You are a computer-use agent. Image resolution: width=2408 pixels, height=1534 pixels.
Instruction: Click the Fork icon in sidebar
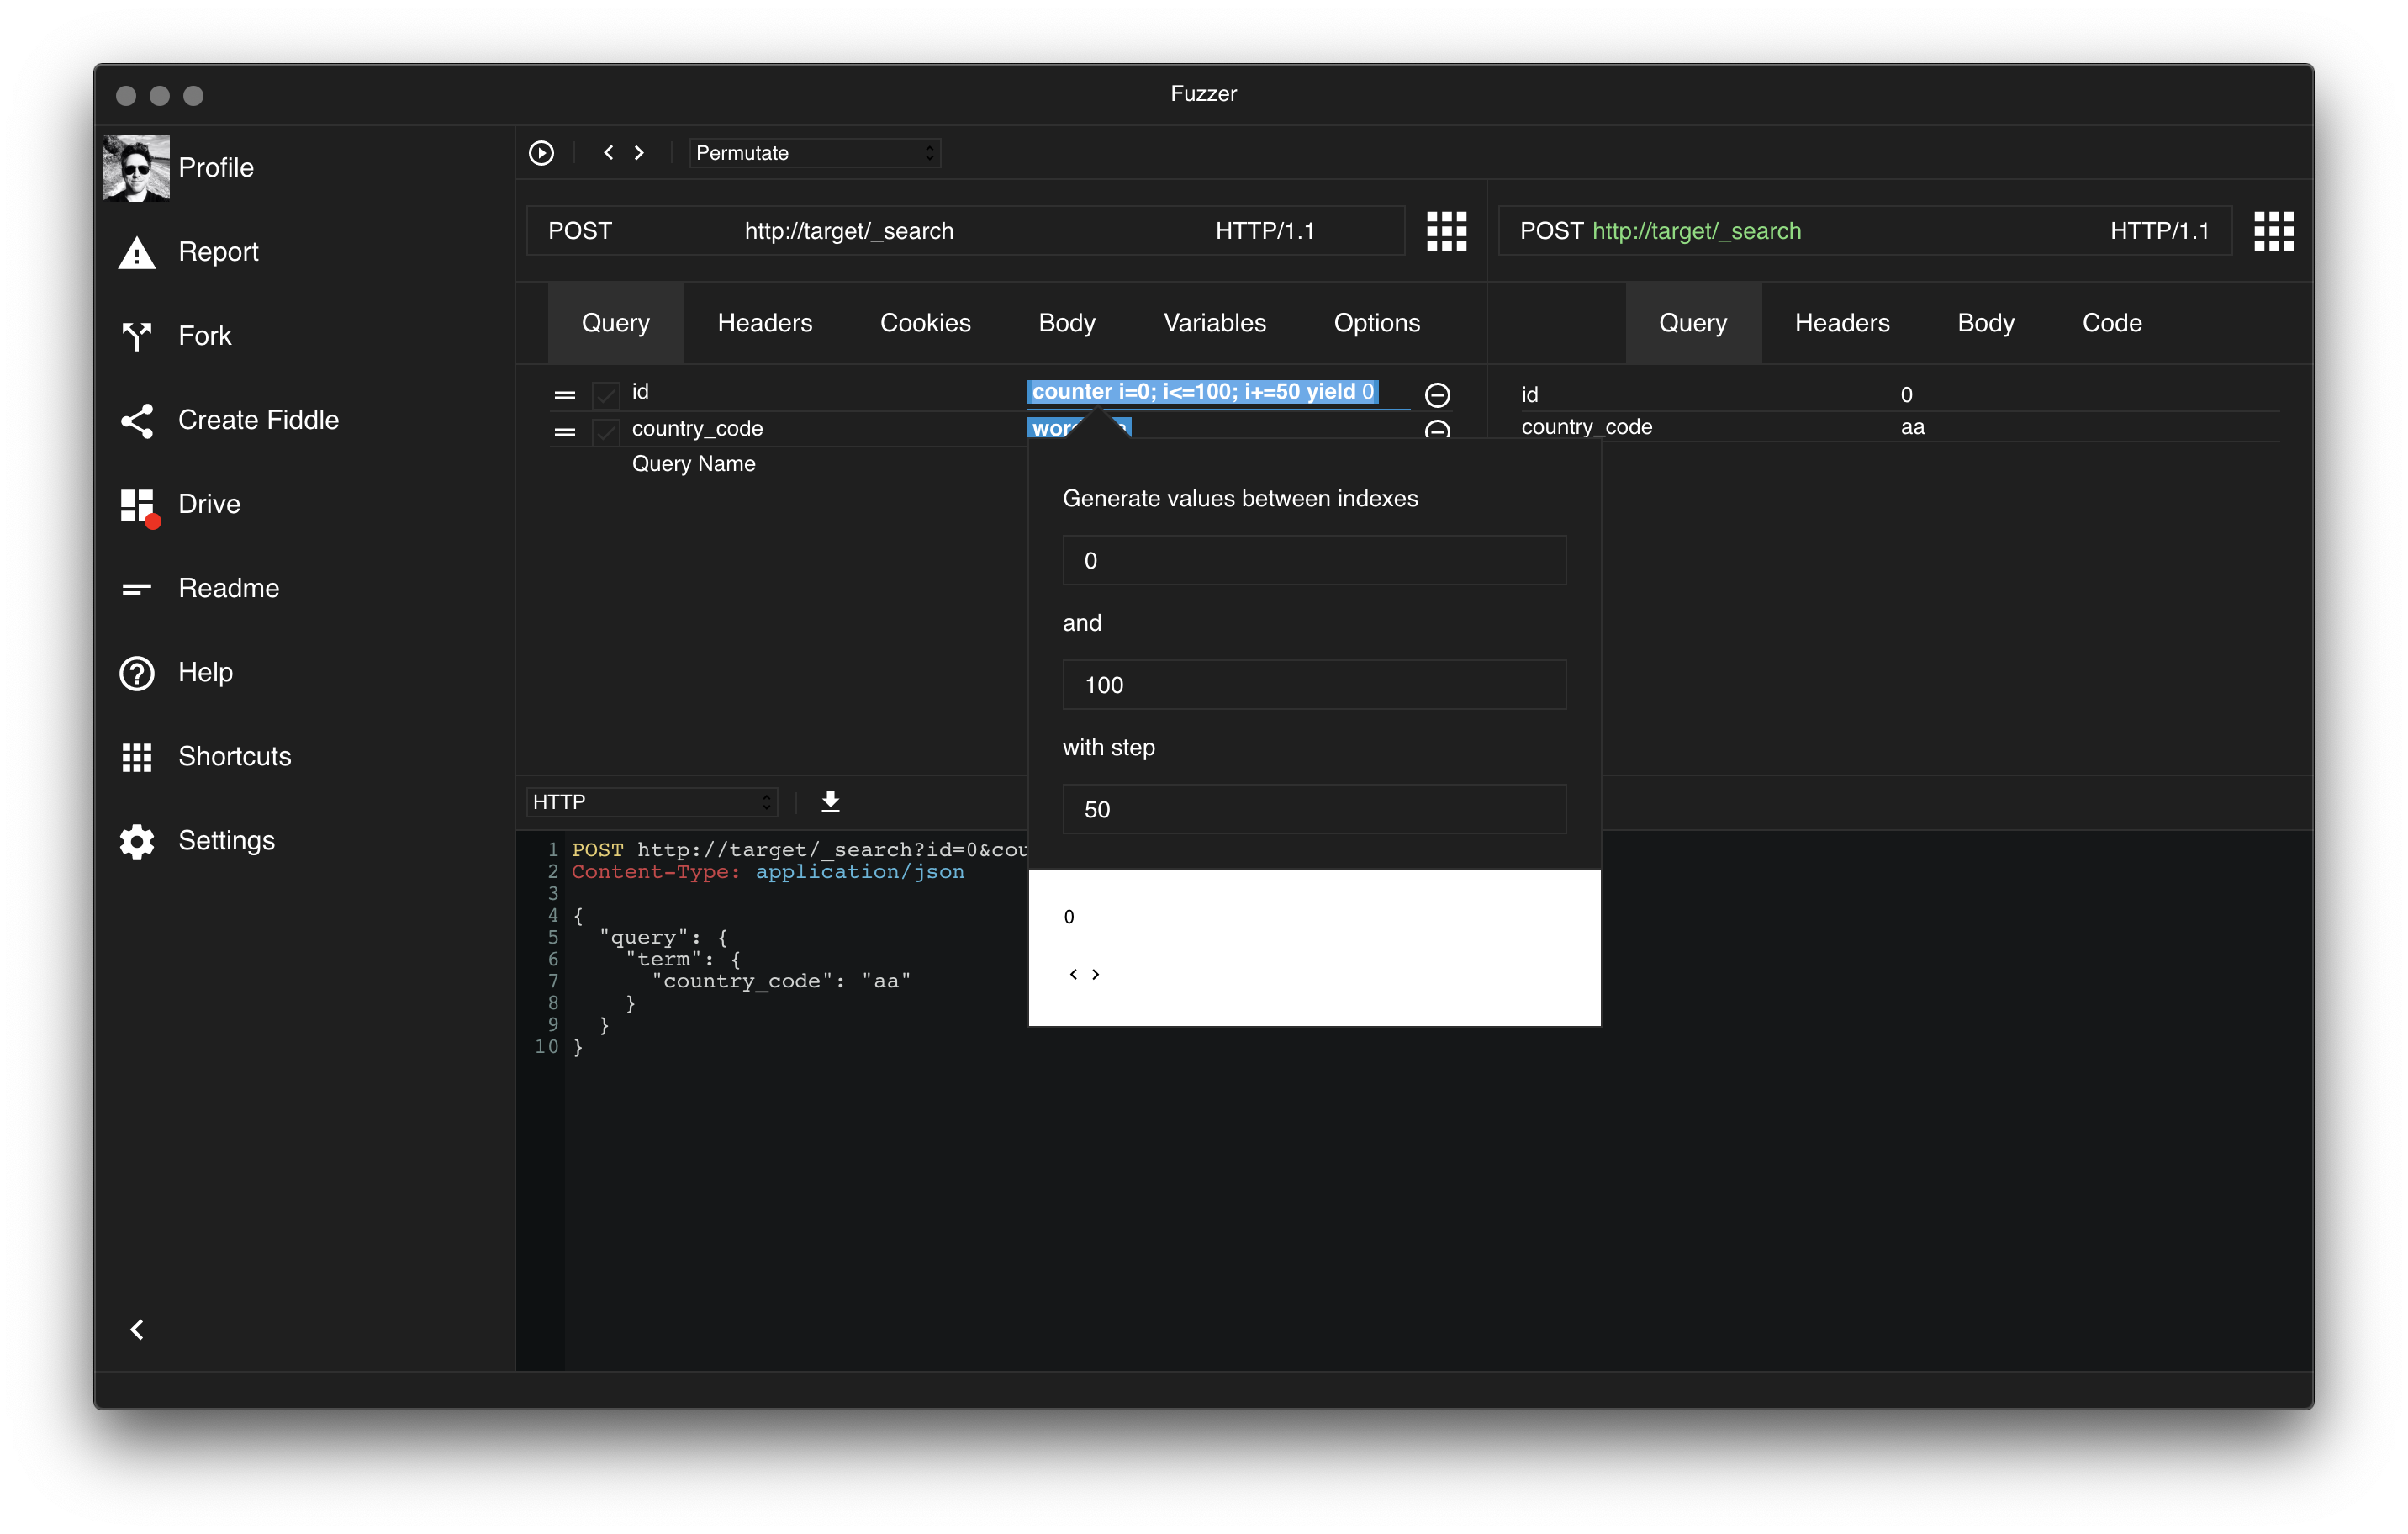(x=137, y=336)
